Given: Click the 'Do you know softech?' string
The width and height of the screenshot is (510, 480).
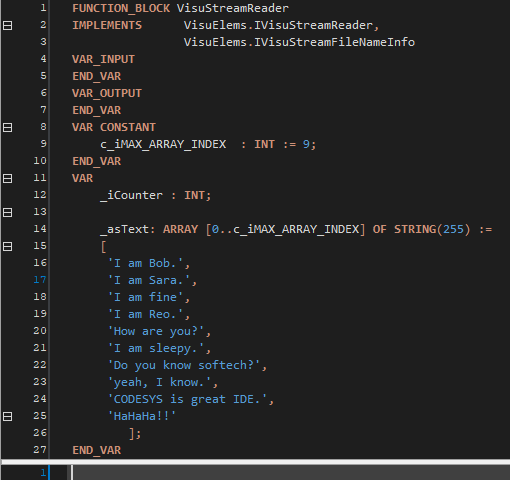Looking at the screenshot, I should pos(184,365).
